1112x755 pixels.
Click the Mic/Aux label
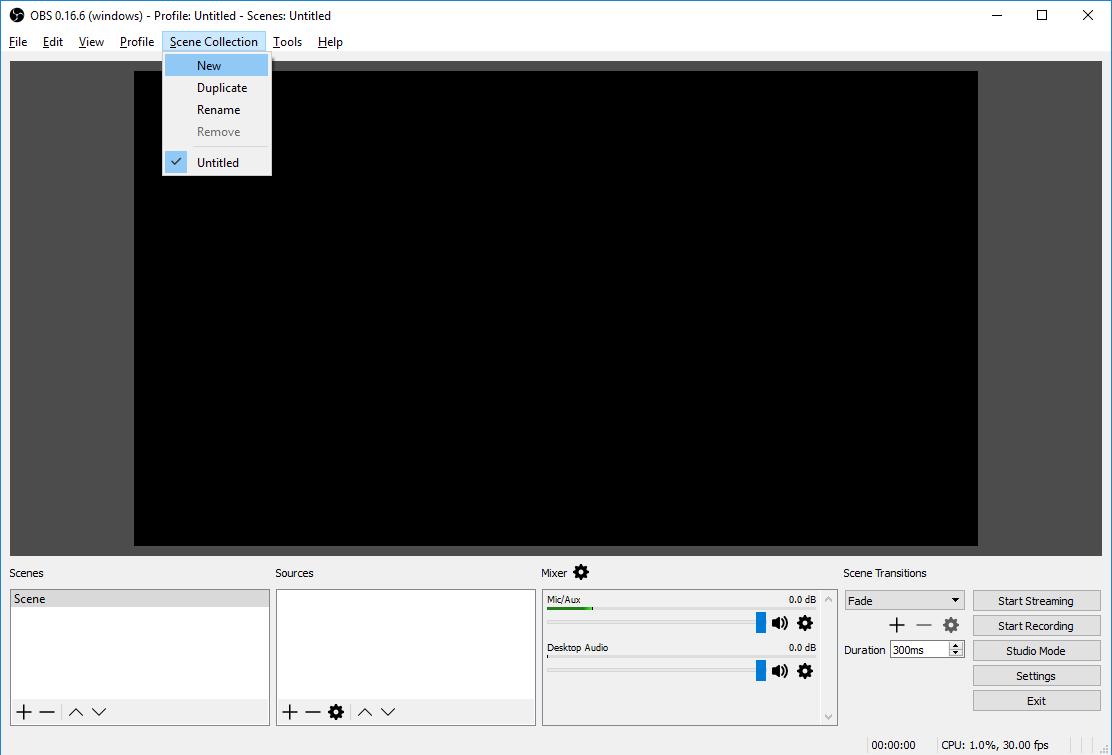(x=563, y=600)
